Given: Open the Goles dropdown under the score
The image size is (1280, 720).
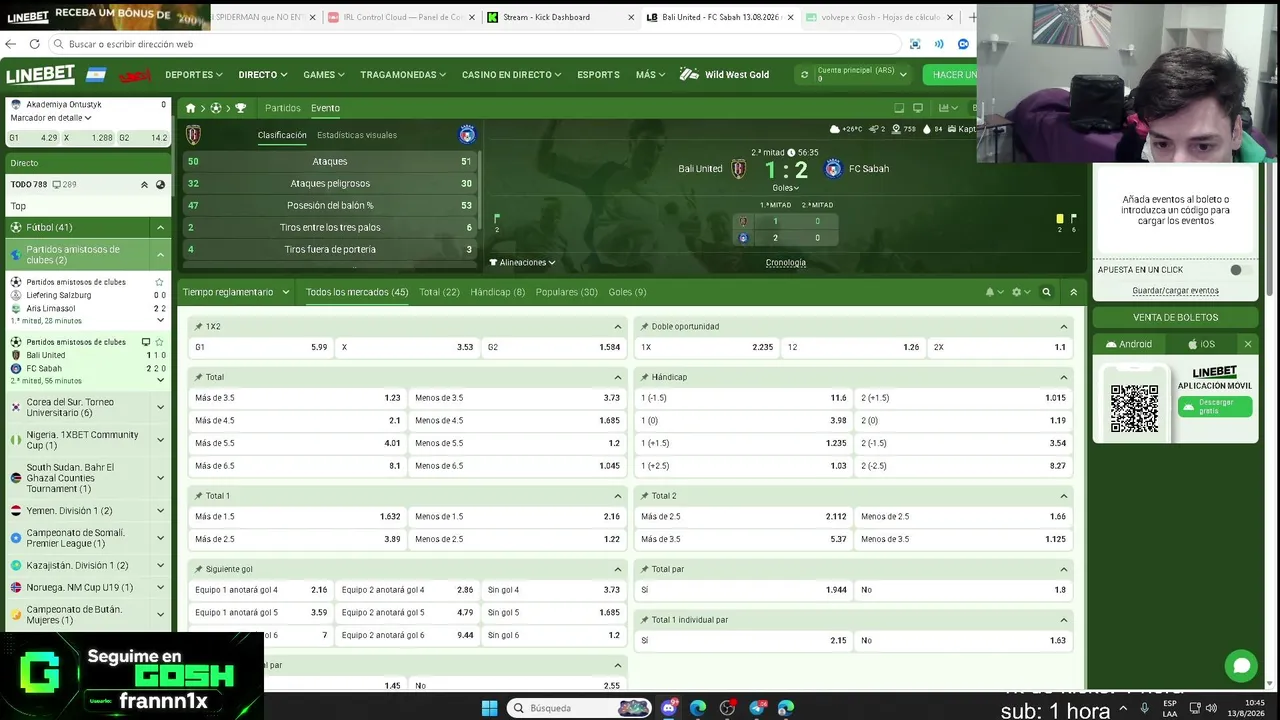Looking at the screenshot, I should (x=785, y=188).
